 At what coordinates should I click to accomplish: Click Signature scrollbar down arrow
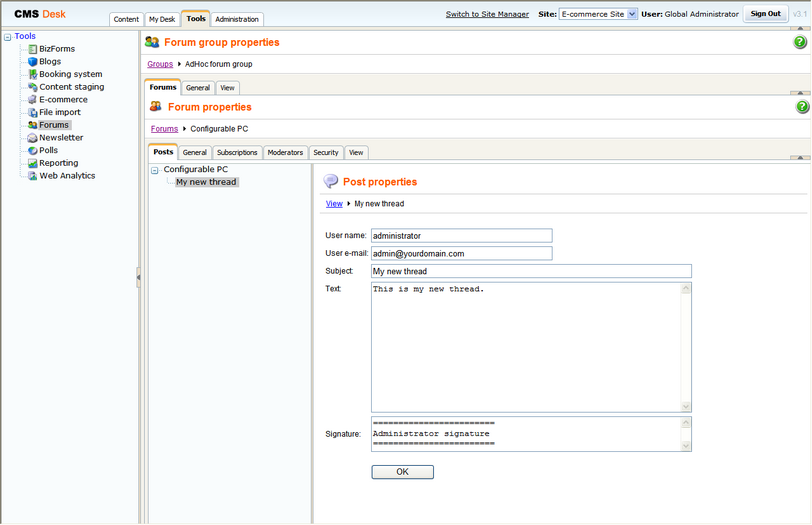[x=686, y=446]
